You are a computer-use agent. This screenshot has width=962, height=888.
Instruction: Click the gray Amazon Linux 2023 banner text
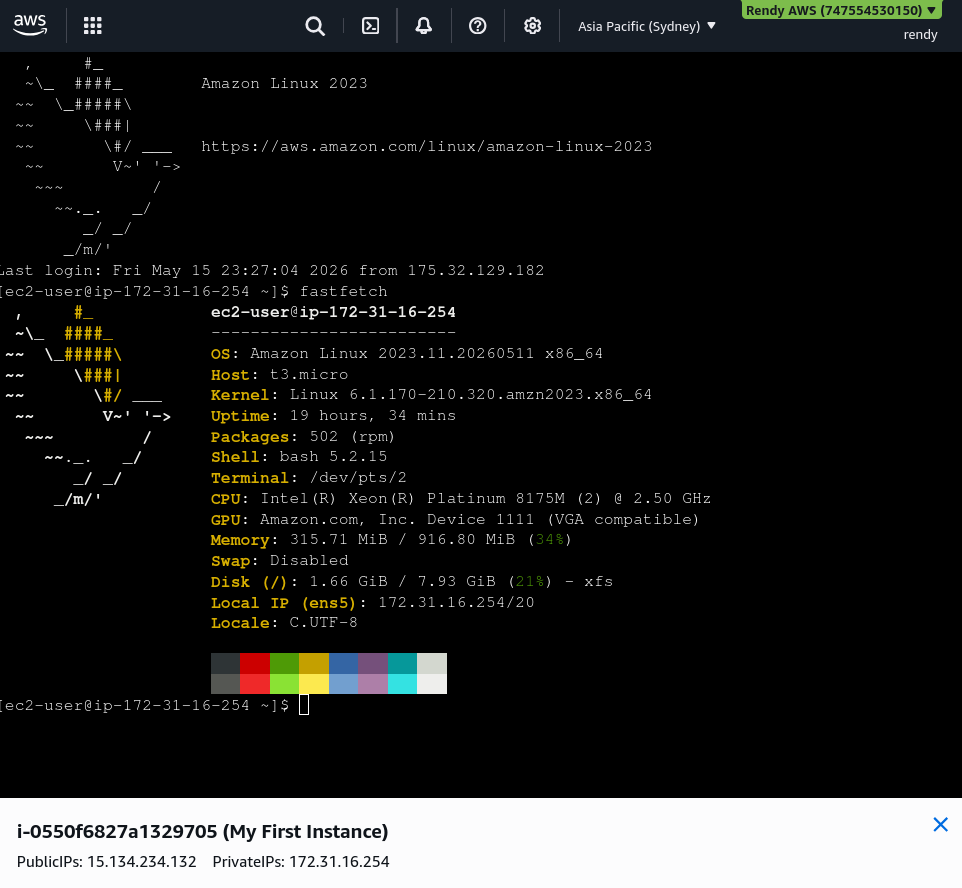(x=284, y=83)
